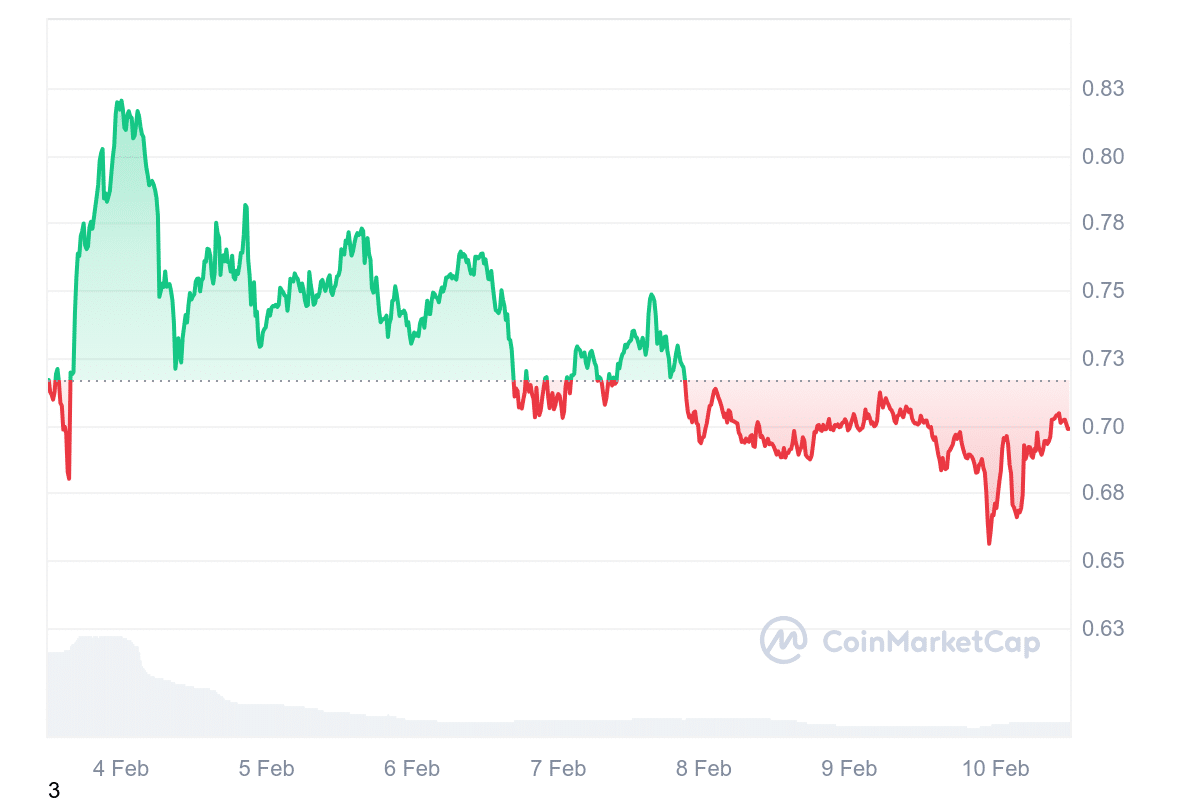Select the 5 Feb date label
This screenshot has width=1200, height=800.
[x=266, y=768]
